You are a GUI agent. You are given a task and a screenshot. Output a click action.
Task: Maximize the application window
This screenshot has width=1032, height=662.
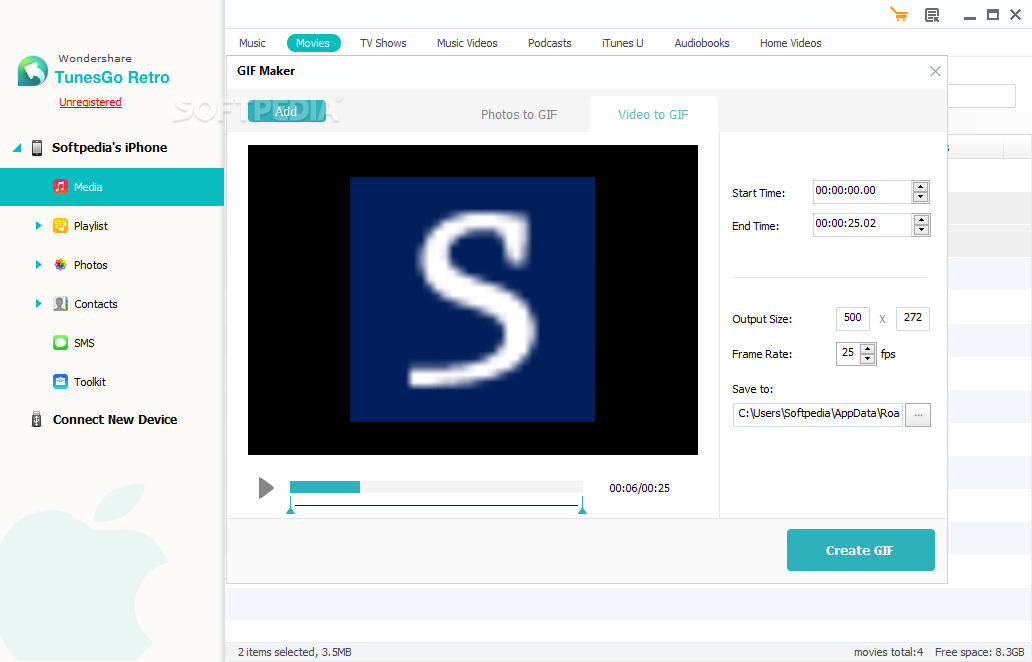click(x=993, y=14)
